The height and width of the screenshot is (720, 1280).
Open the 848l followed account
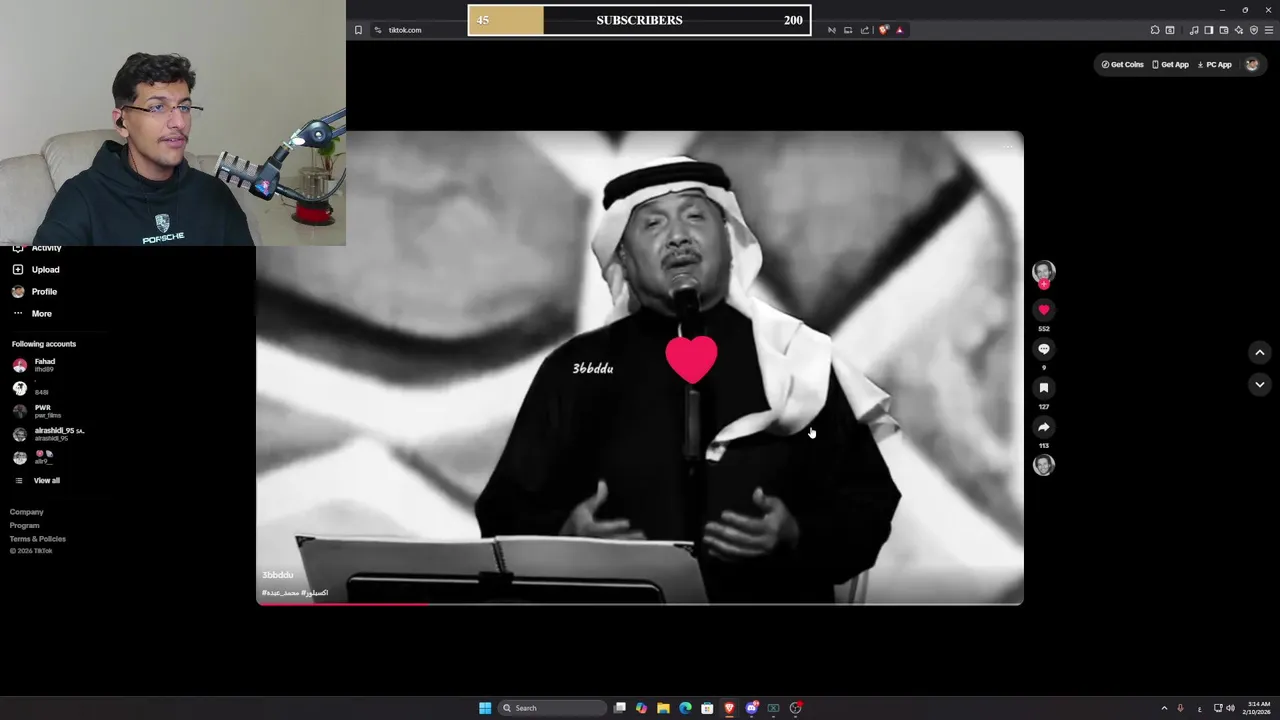click(x=31, y=388)
